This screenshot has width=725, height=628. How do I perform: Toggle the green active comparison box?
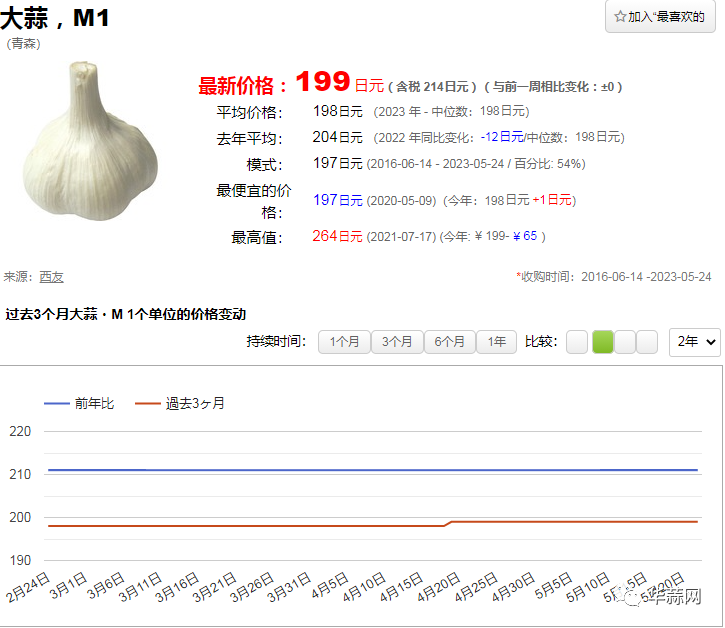[x=603, y=342]
